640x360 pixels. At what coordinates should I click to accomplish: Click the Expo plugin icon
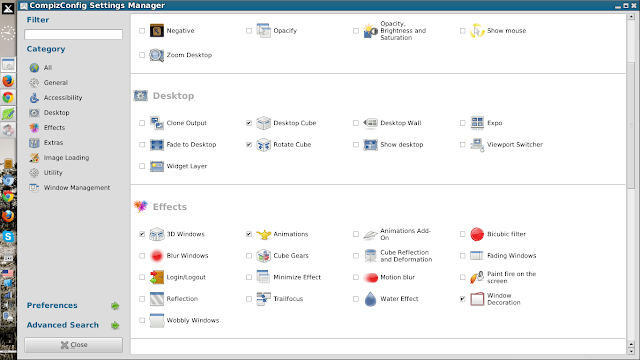[x=477, y=123]
